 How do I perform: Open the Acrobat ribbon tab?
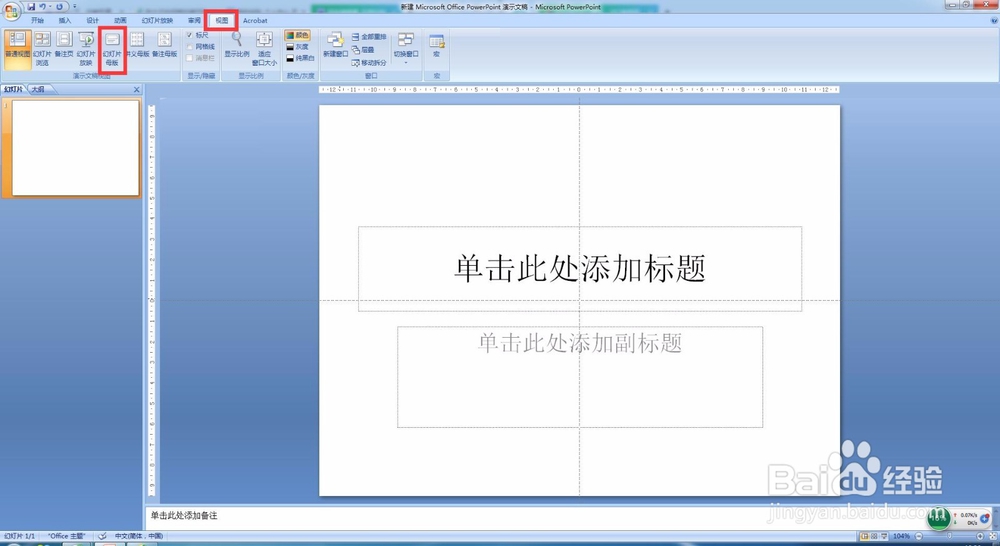255,20
